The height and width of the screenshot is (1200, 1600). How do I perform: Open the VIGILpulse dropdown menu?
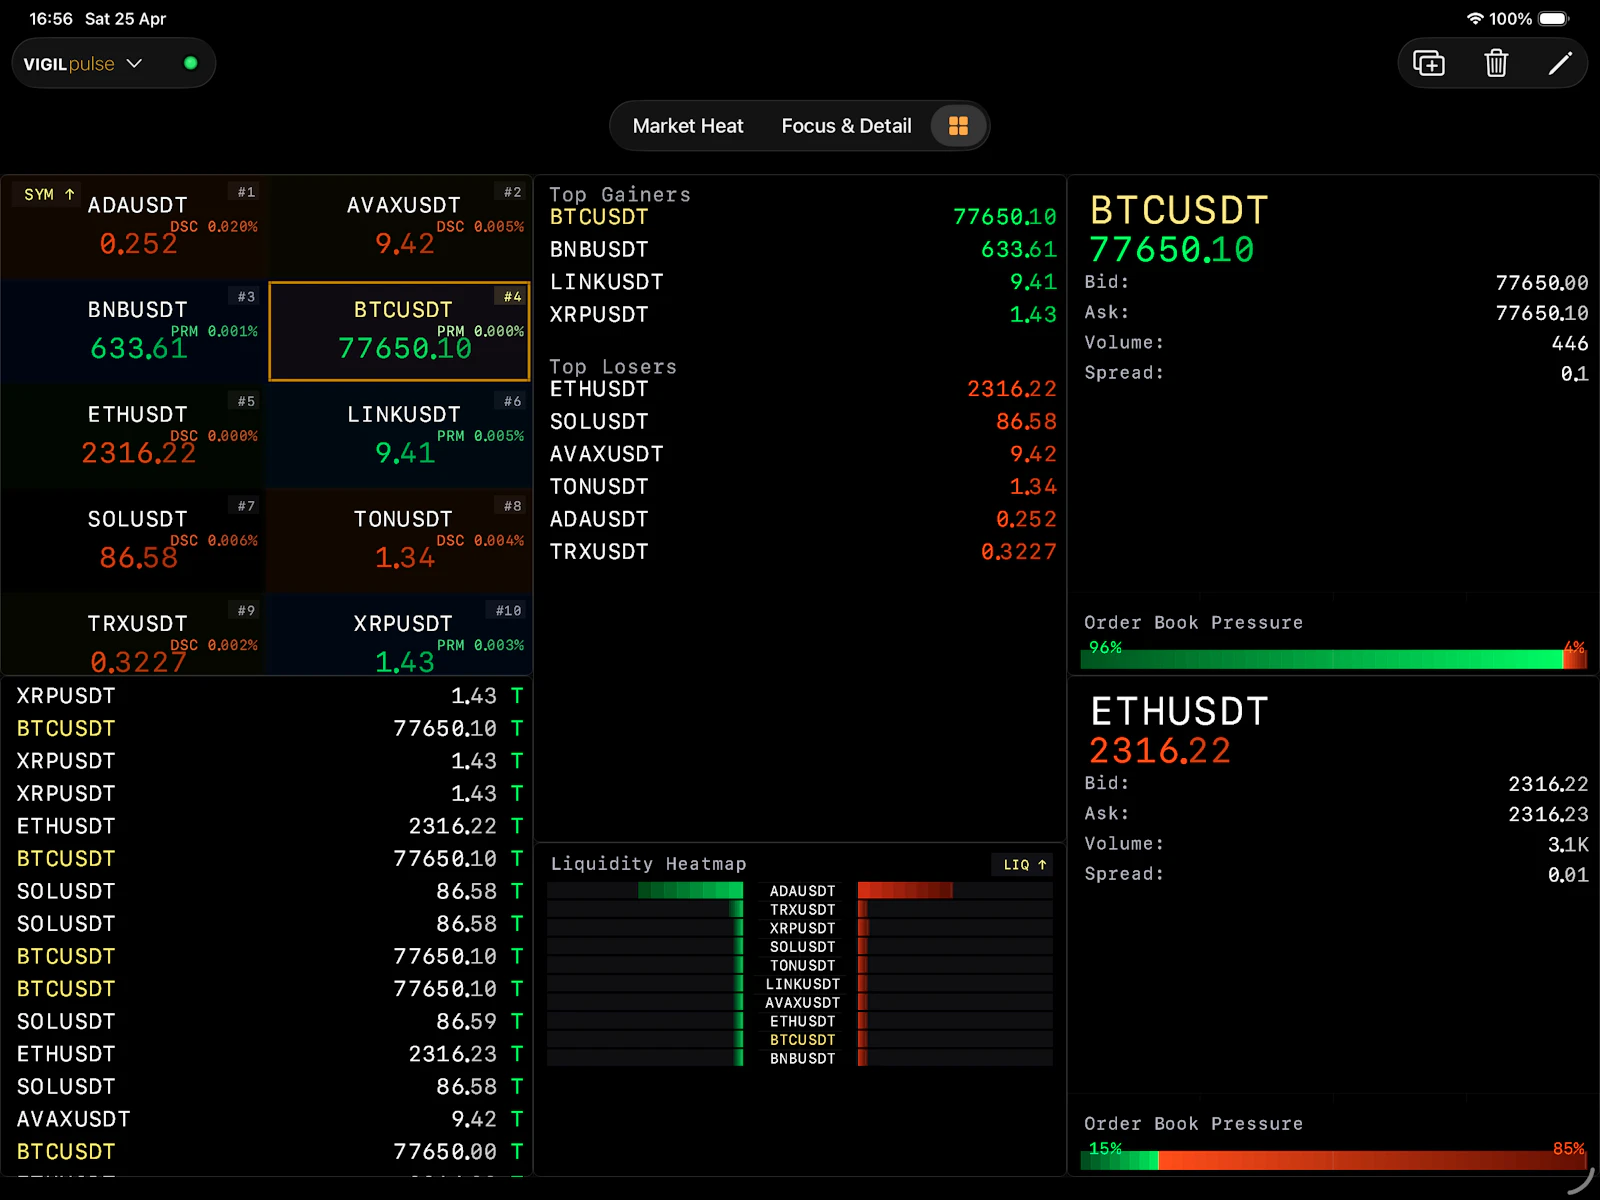click(x=84, y=63)
